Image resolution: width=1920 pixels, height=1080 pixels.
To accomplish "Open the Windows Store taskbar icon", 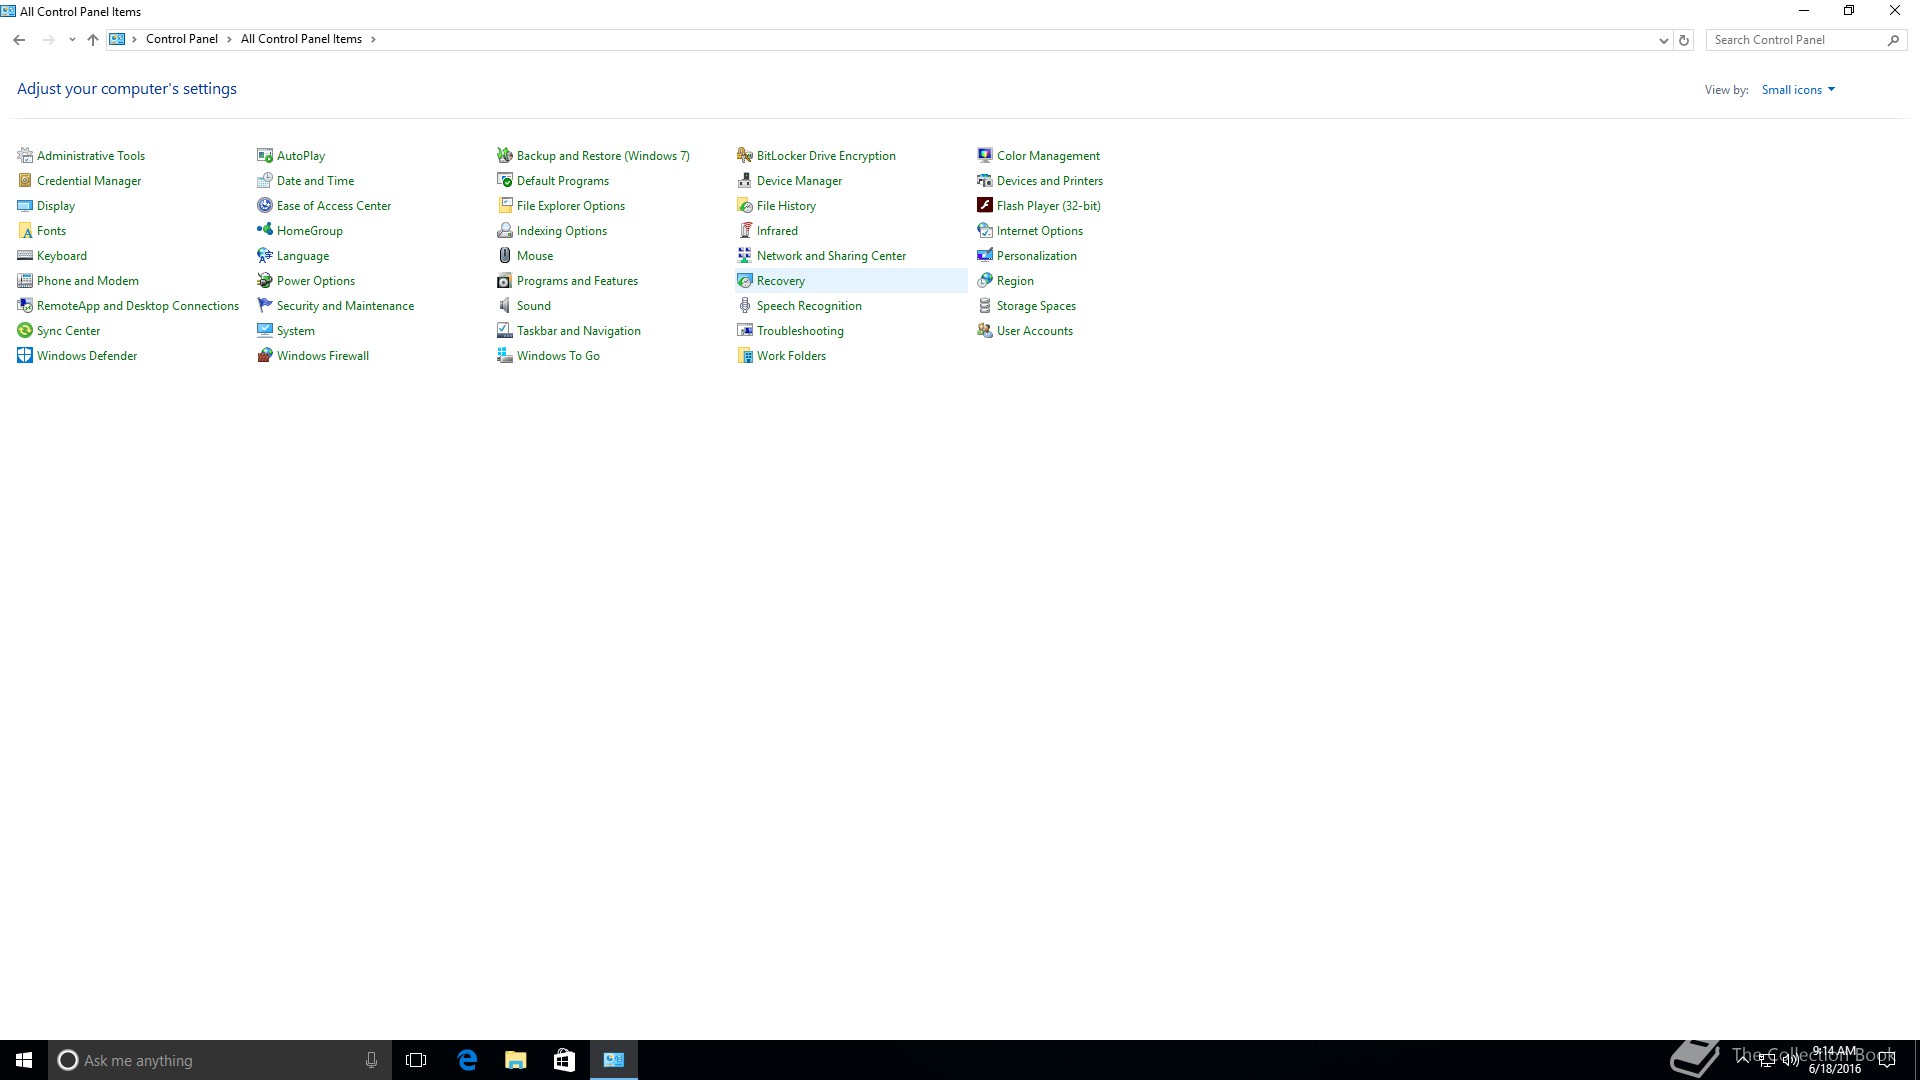I will coord(564,1060).
